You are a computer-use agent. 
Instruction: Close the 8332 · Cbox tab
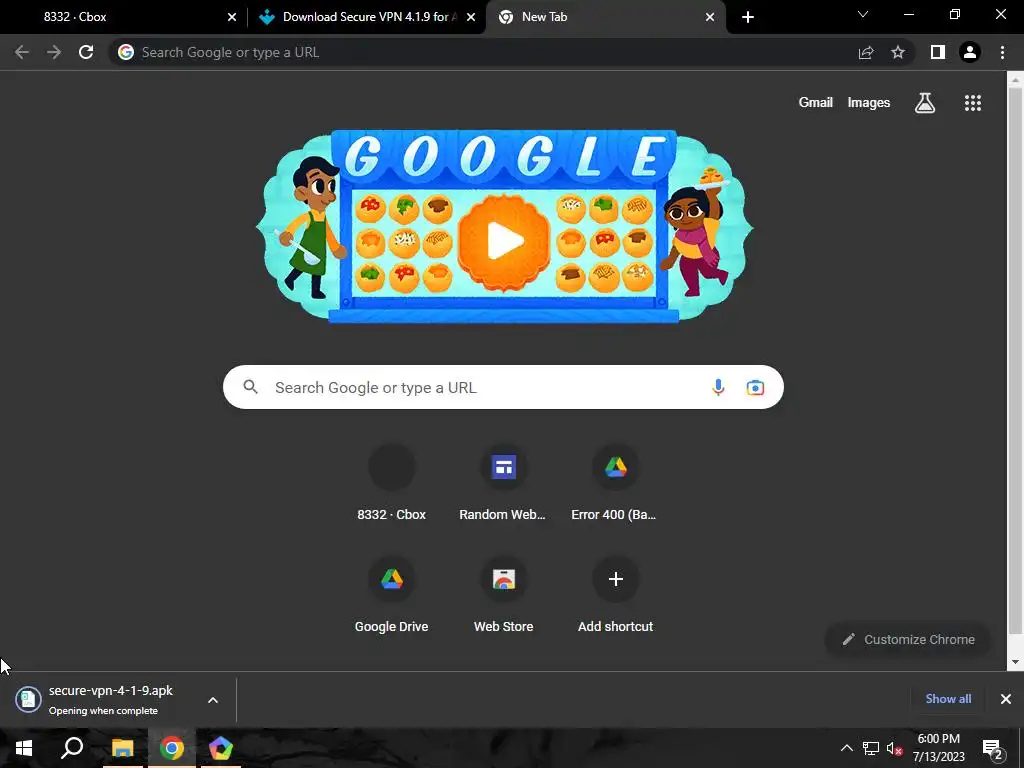(x=232, y=17)
